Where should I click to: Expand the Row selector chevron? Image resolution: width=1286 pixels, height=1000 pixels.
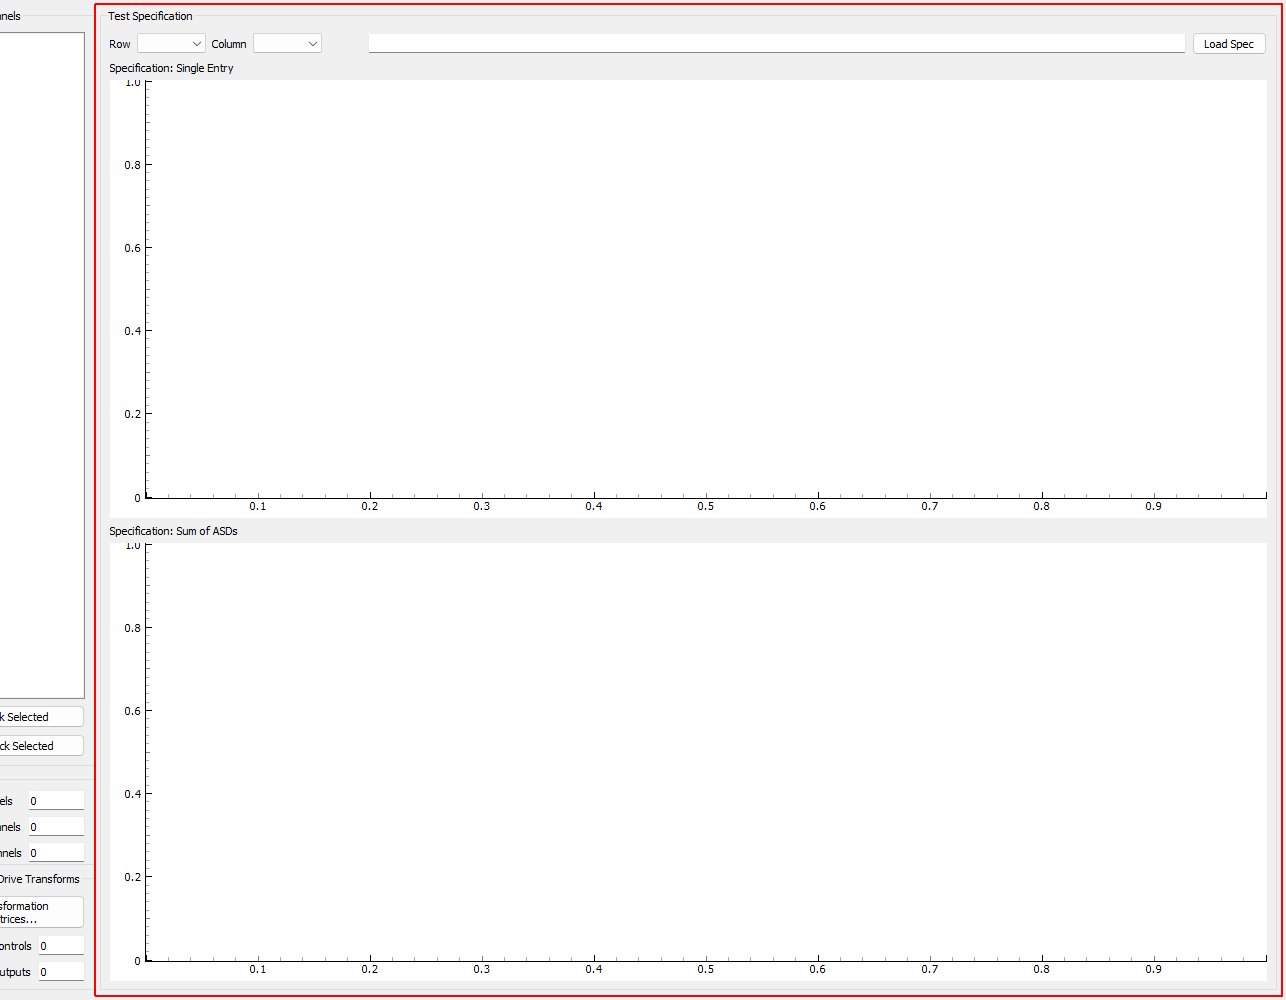click(196, 43)
